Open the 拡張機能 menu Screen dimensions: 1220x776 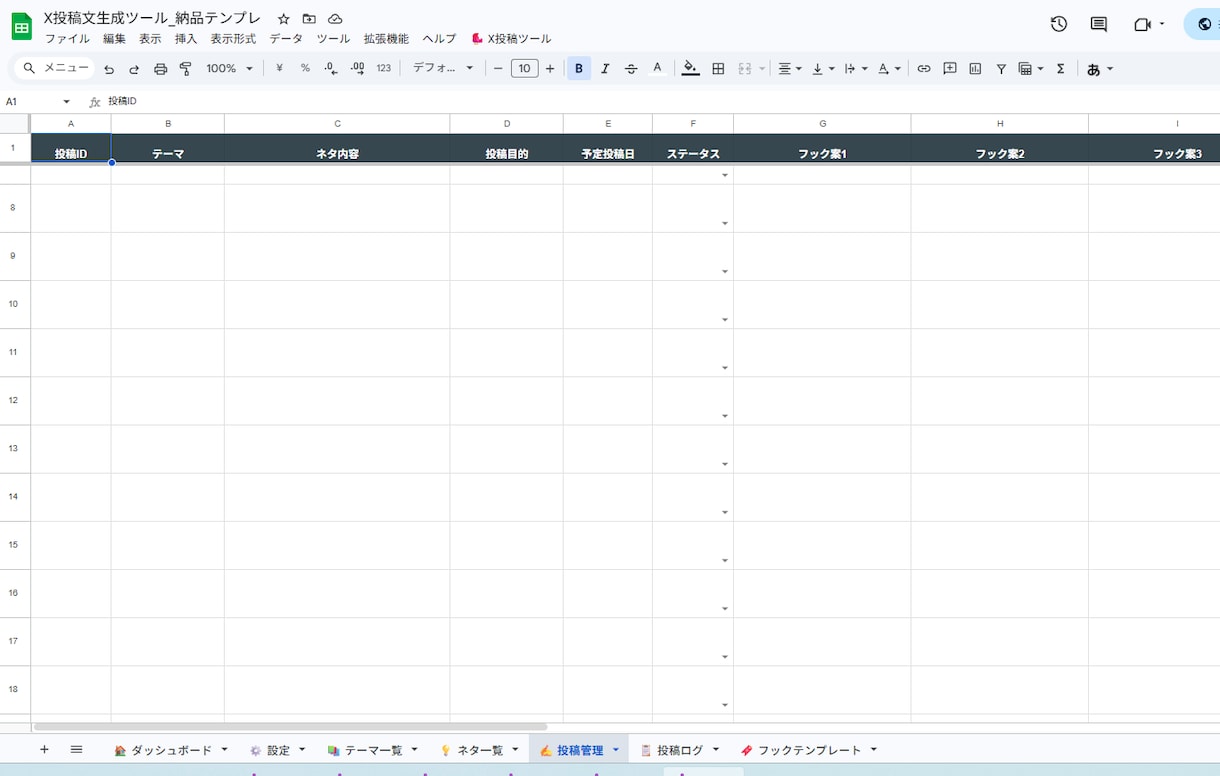[386, 39]
